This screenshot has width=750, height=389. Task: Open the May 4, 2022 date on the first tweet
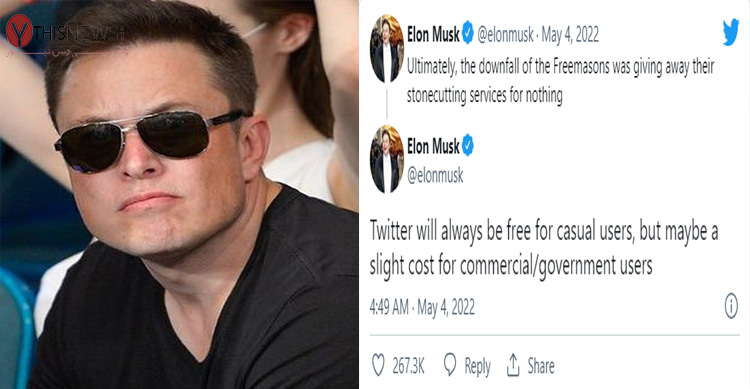pos(570,35)
